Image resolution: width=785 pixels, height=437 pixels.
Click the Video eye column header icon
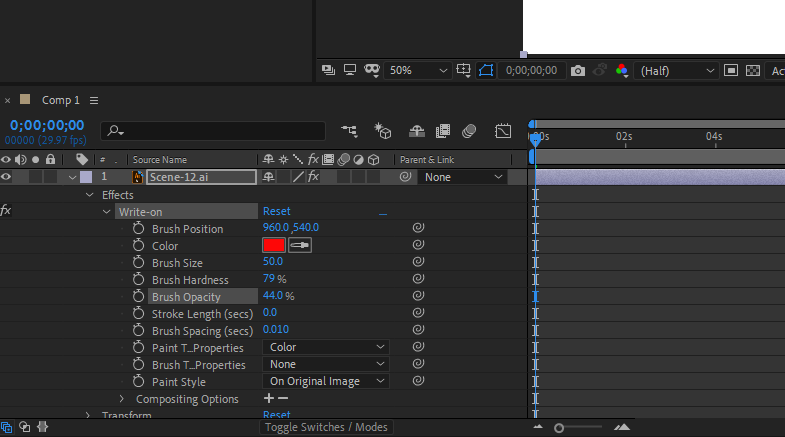click(x=6, y=160)
